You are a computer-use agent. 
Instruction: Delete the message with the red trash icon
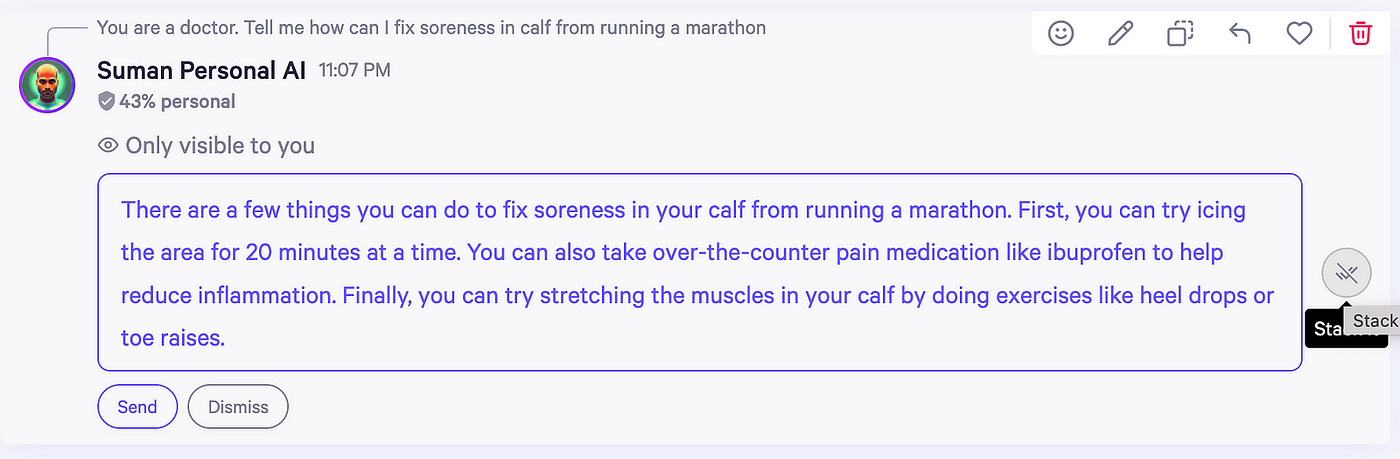[1360, 34]
